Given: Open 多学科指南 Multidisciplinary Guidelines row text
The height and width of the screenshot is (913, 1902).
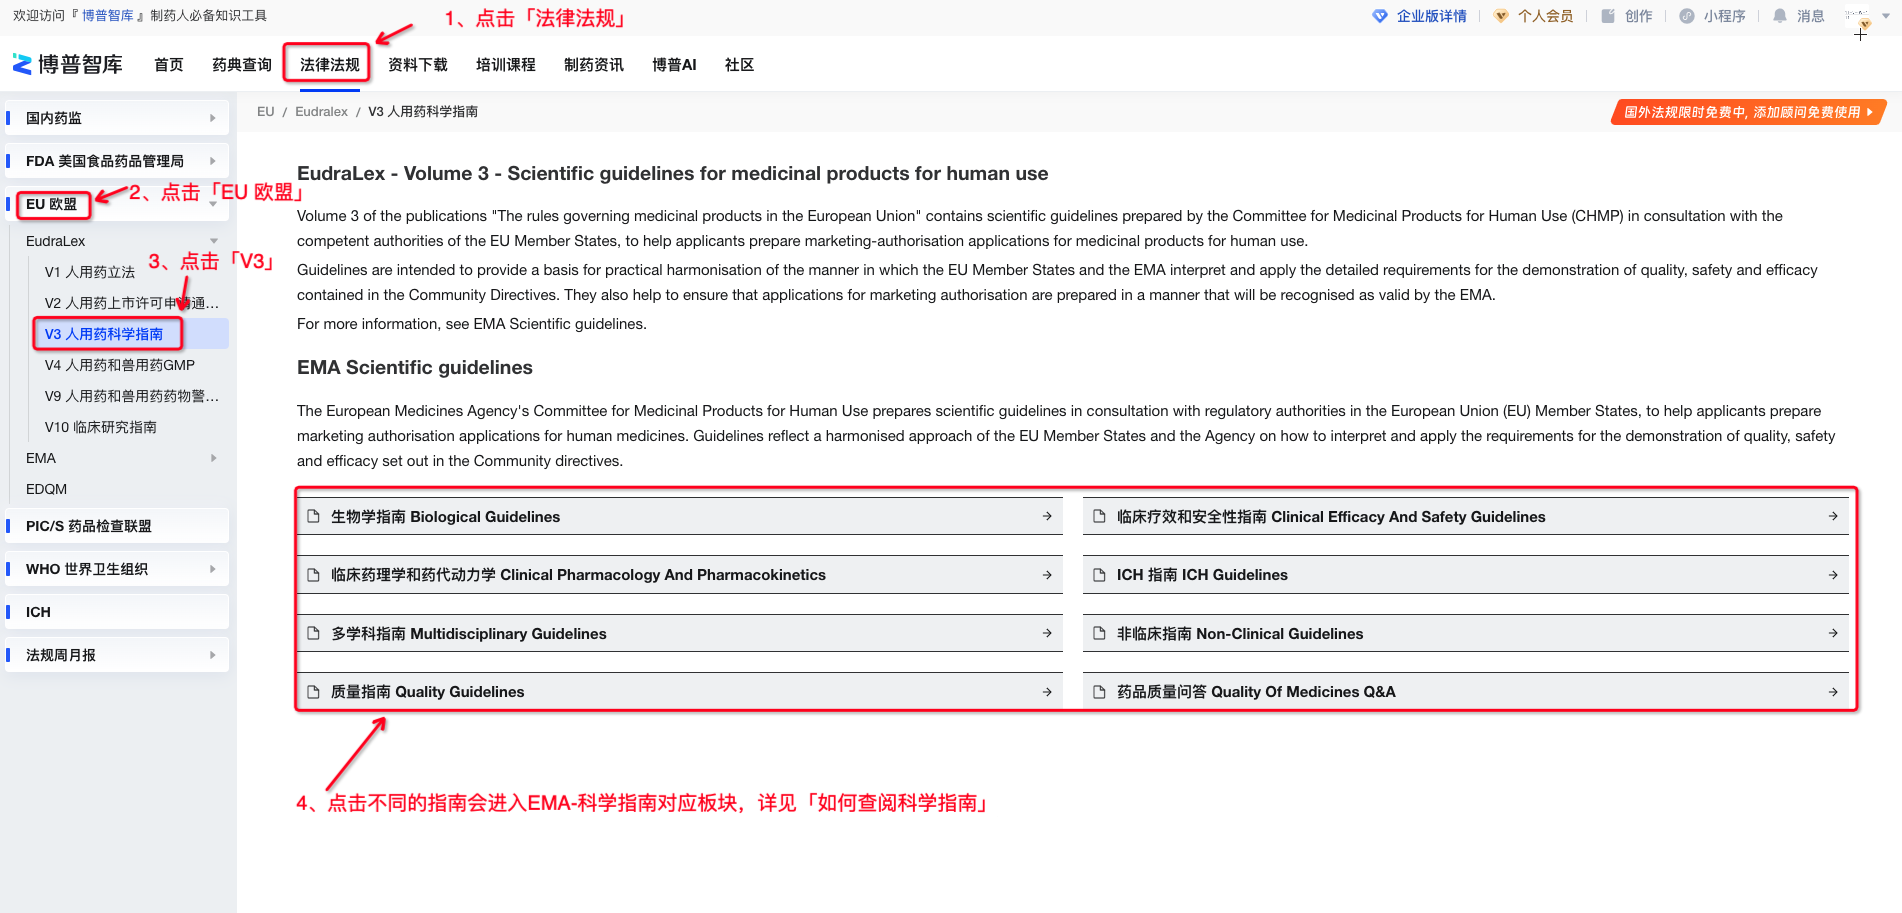Looking at the screenshot, I should [469, 634].
